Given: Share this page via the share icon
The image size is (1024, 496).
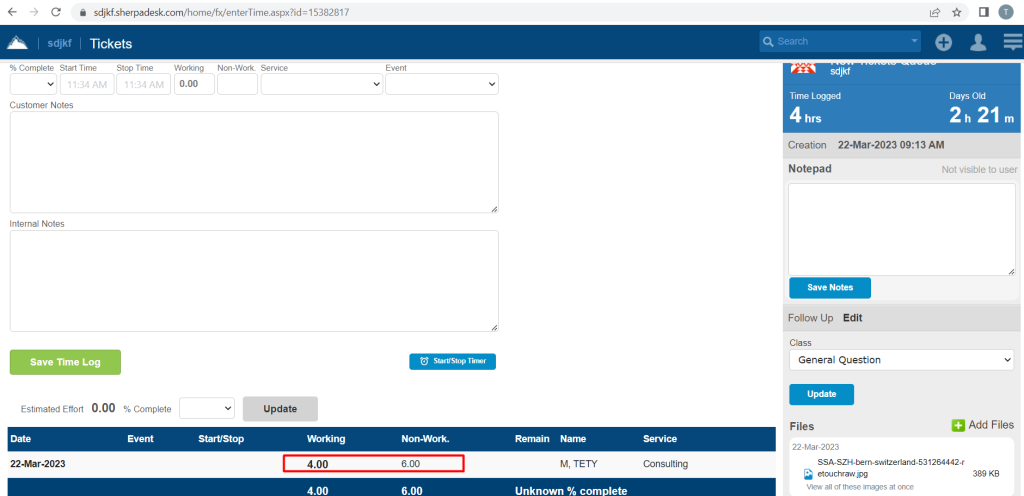Looking at the screenshot, I should coord(935,12).
